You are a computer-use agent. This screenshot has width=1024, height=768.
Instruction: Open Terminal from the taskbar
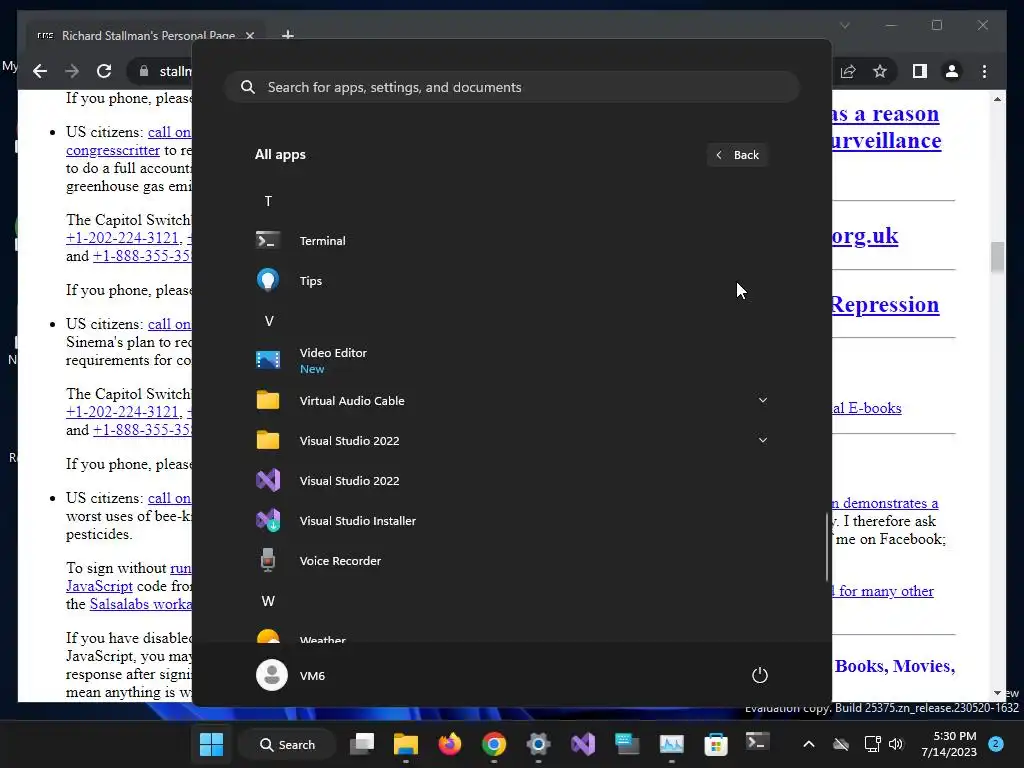coord(758,742)
